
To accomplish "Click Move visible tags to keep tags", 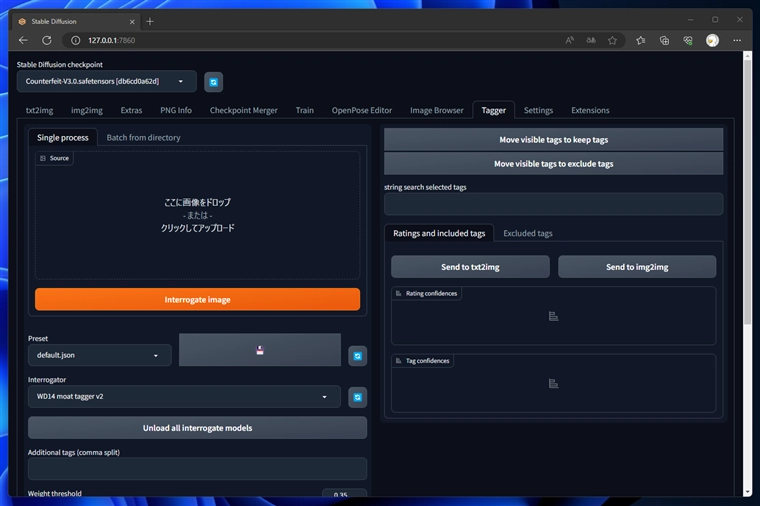I will [x=554, y=140].
